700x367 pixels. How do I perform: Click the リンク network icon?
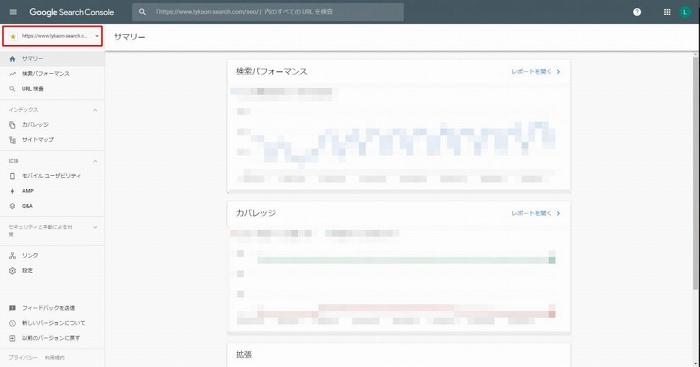click(12, 255)
